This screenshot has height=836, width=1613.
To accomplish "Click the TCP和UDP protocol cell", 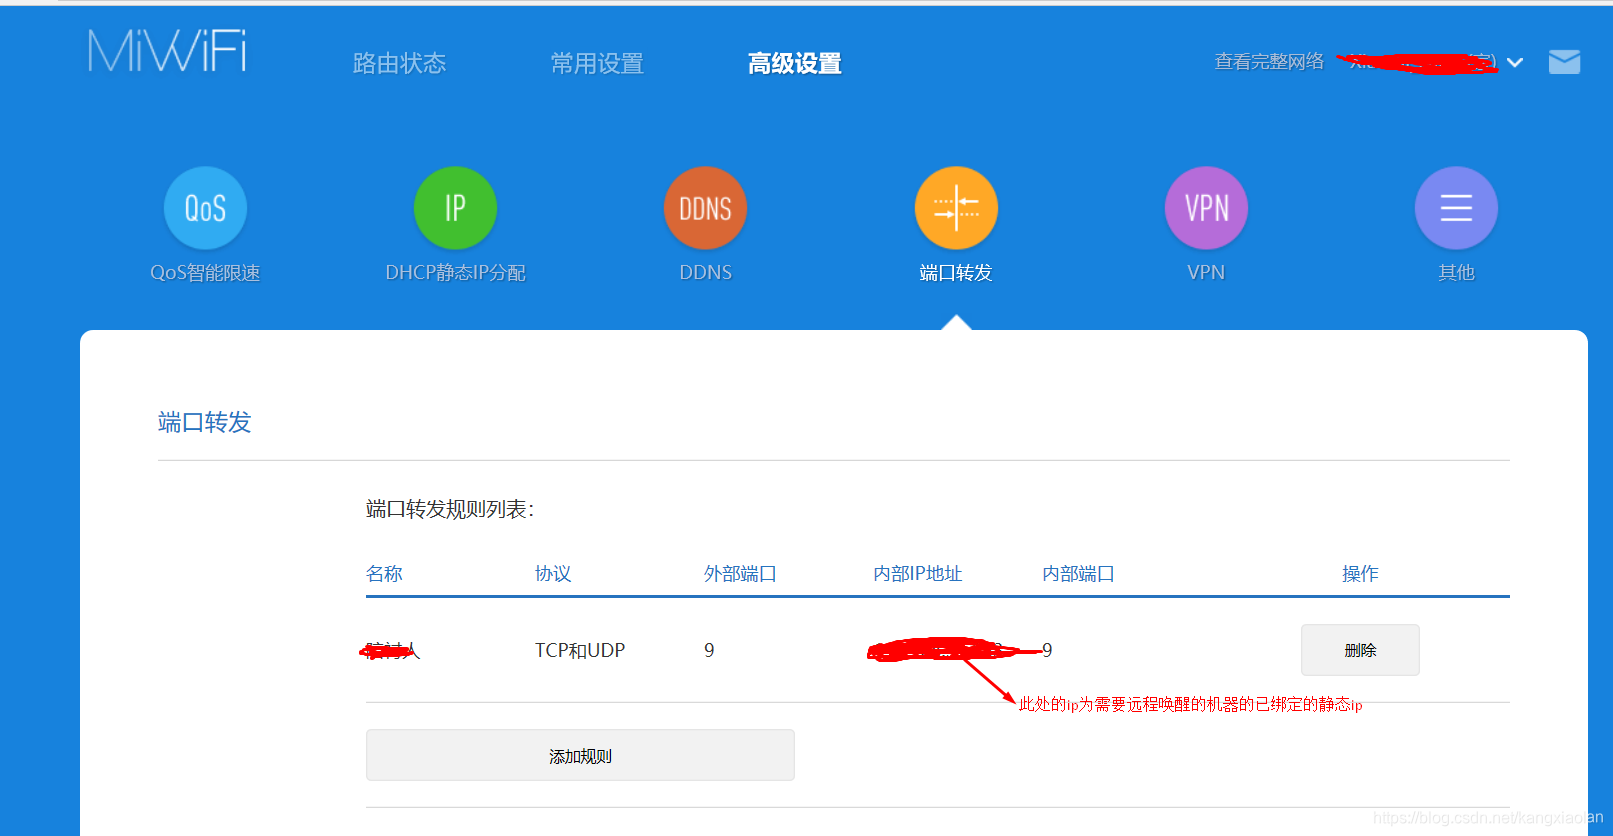I will click(580, 650).
